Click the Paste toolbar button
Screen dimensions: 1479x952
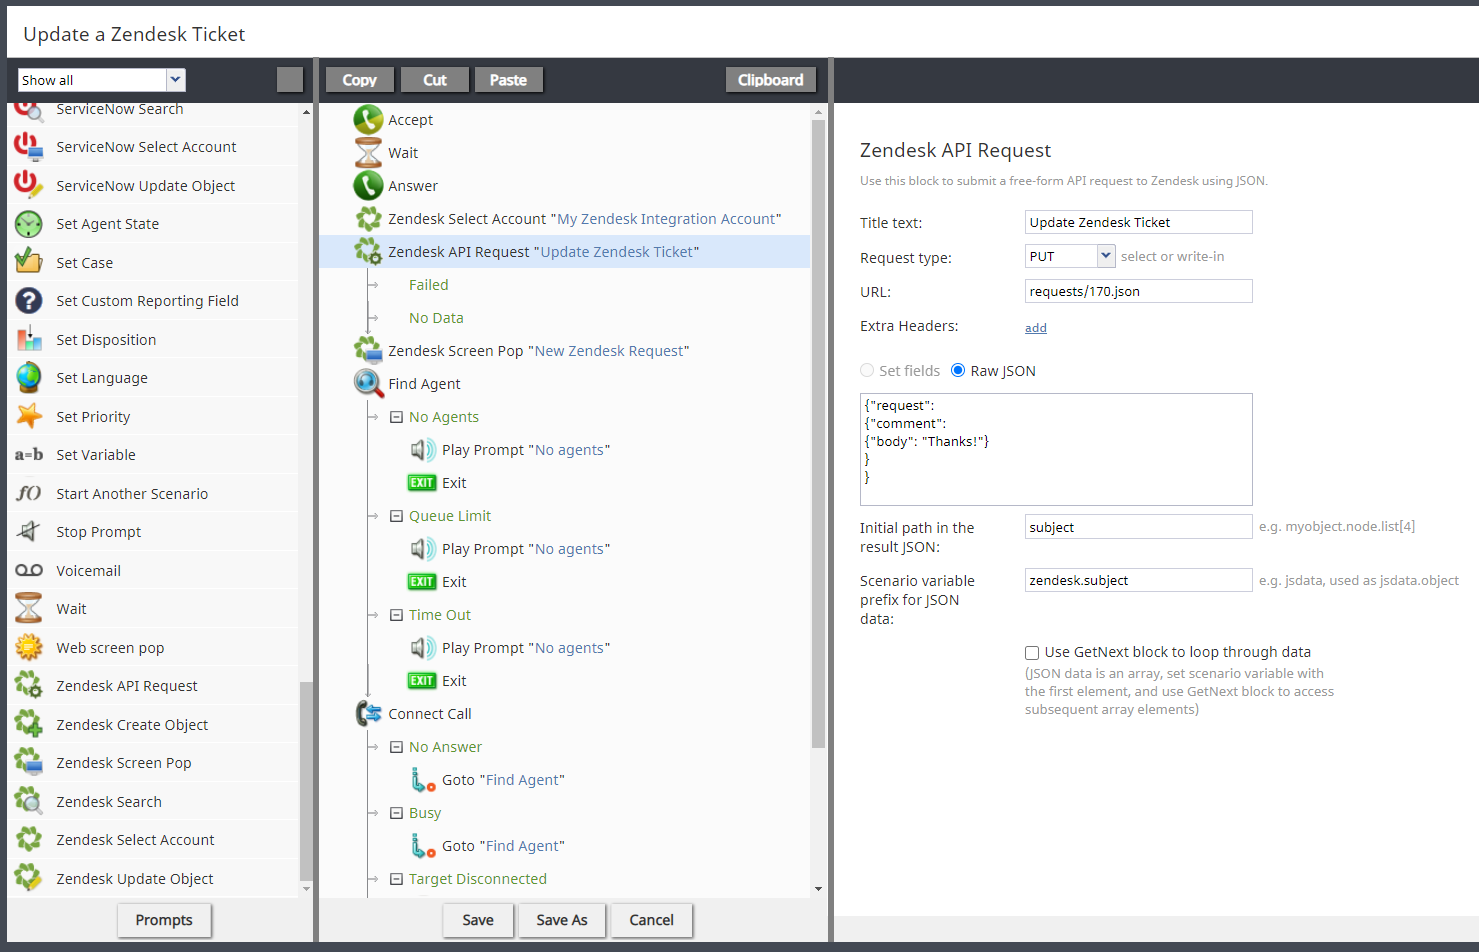click(x=509, y=80)
